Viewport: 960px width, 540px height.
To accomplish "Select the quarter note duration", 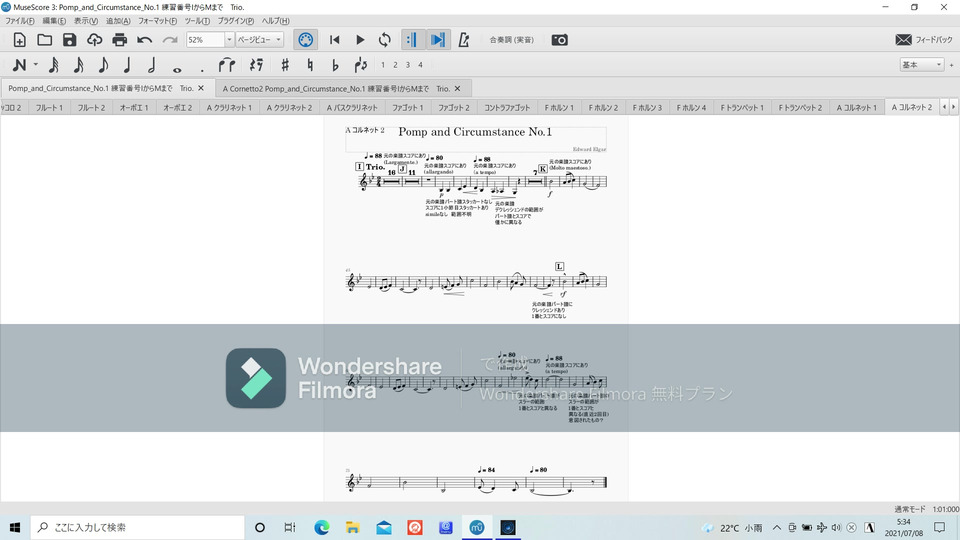I will coord(127,65).
